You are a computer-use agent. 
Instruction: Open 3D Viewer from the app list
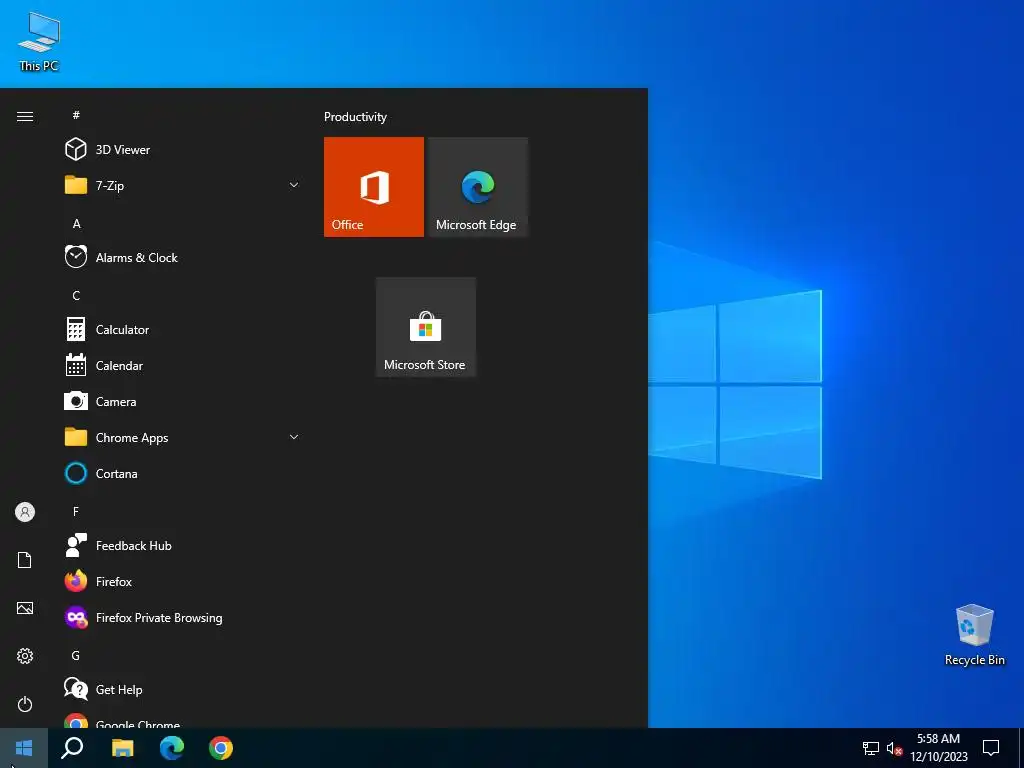(x=181, y=150)
